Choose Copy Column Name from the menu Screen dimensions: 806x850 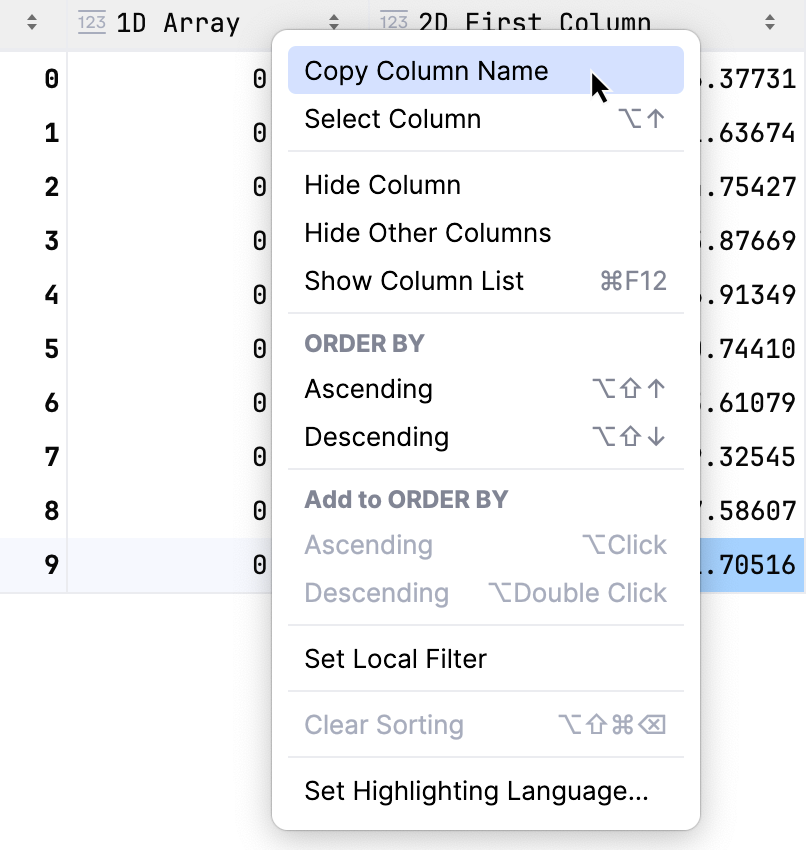click(424, 70)
